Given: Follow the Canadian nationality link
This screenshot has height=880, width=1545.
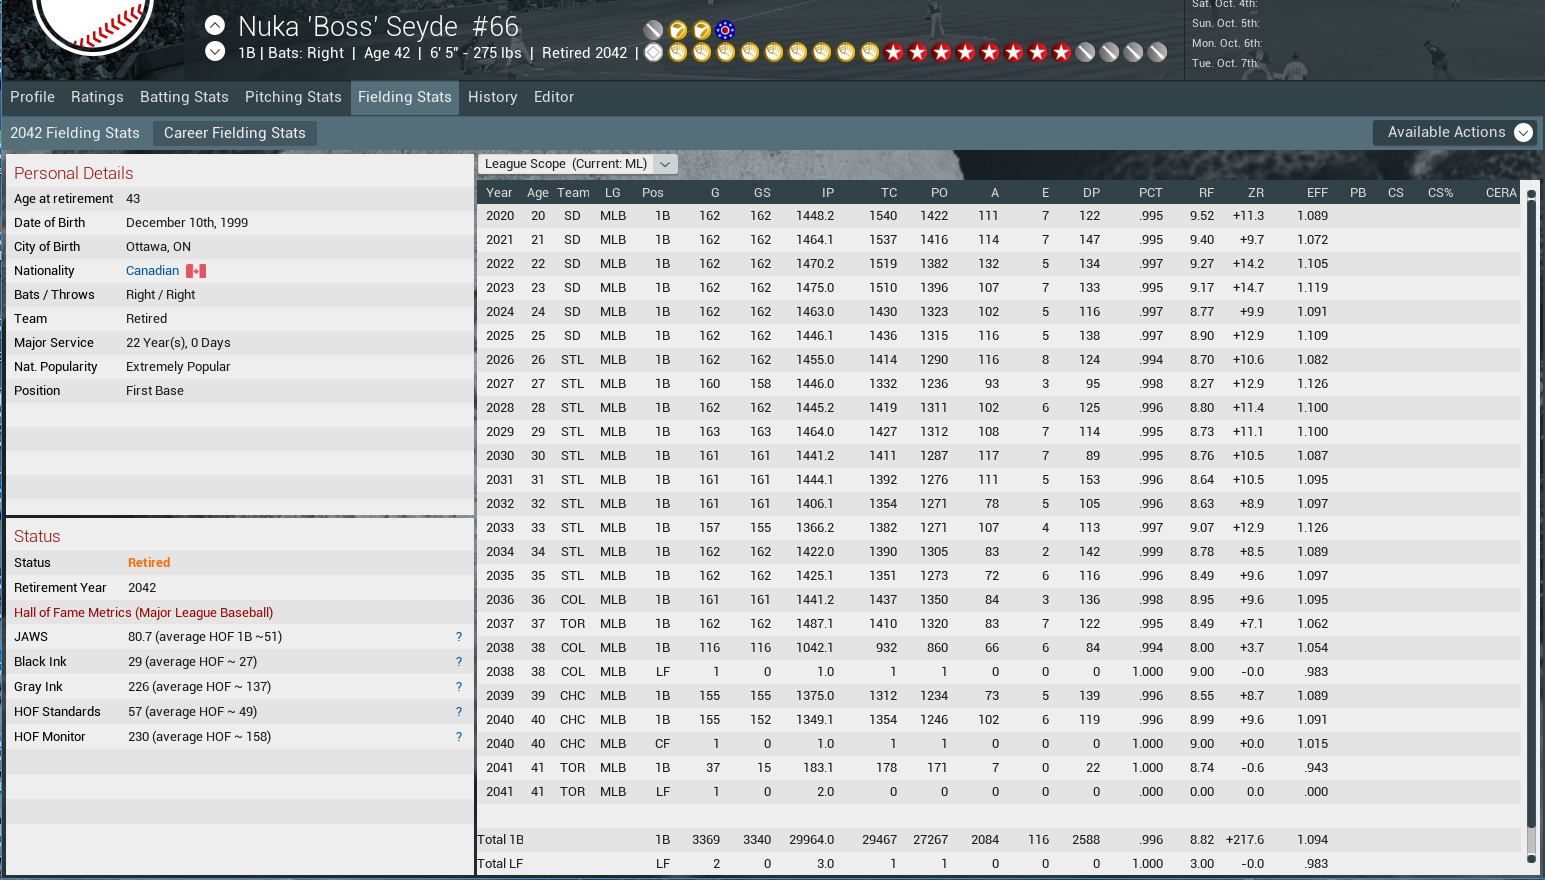Looking at the screenshot, I should pyautogui.click(x=152, y=271).
